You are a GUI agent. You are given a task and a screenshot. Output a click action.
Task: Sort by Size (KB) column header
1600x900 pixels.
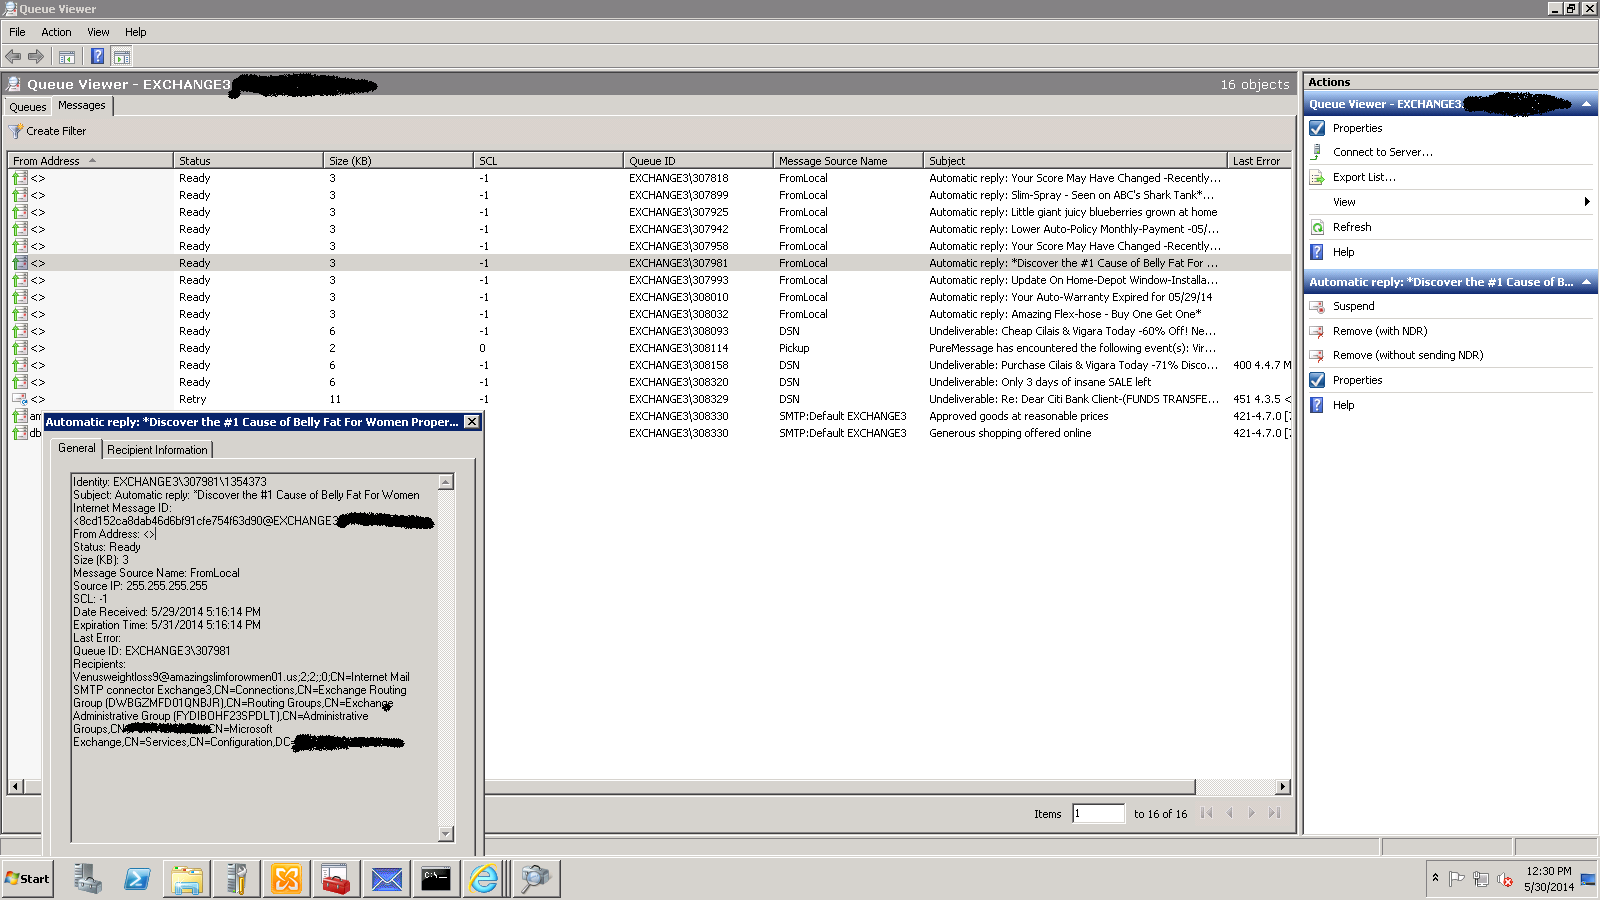tap(398, 160)
